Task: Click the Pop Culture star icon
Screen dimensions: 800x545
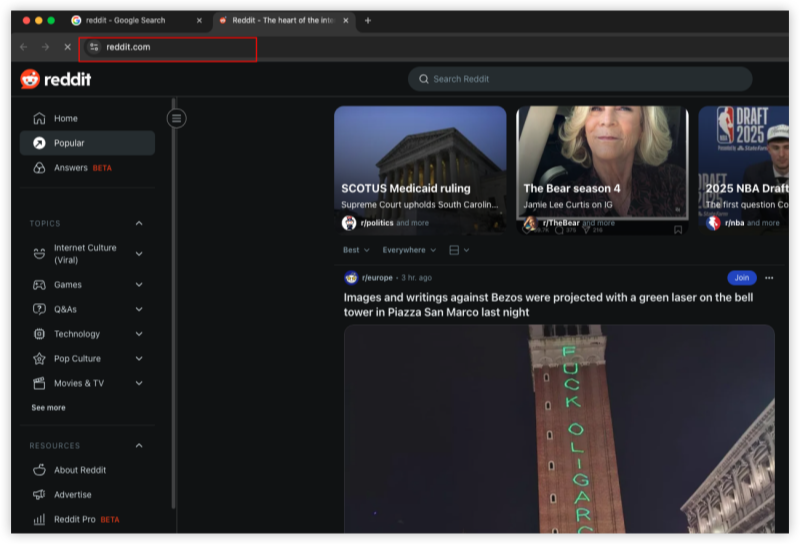Action: pyautogui.click(x=39, y=359)
